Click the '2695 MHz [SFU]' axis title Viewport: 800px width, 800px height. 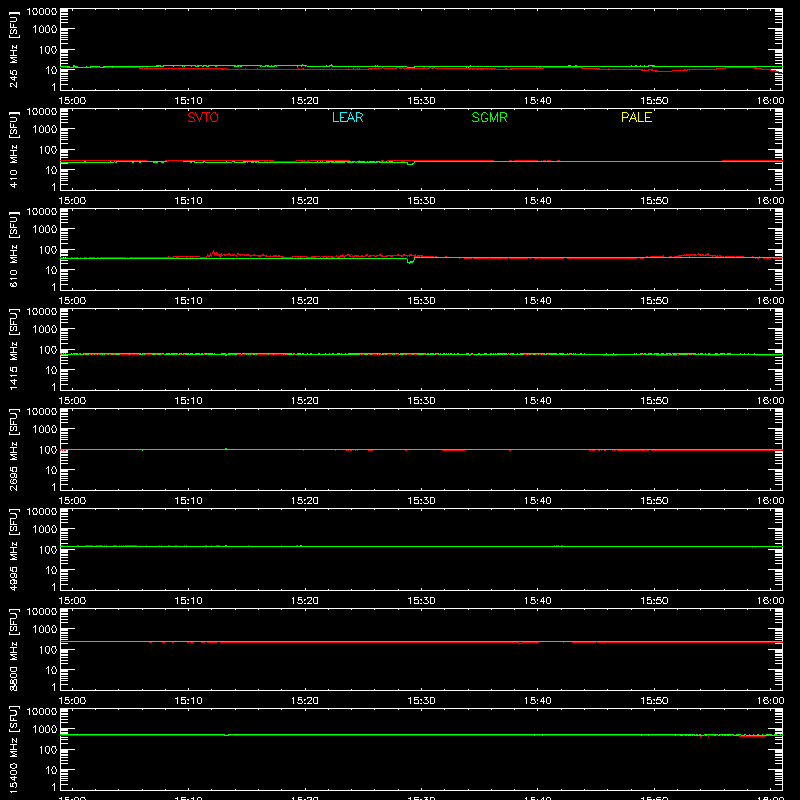(14, 449)
